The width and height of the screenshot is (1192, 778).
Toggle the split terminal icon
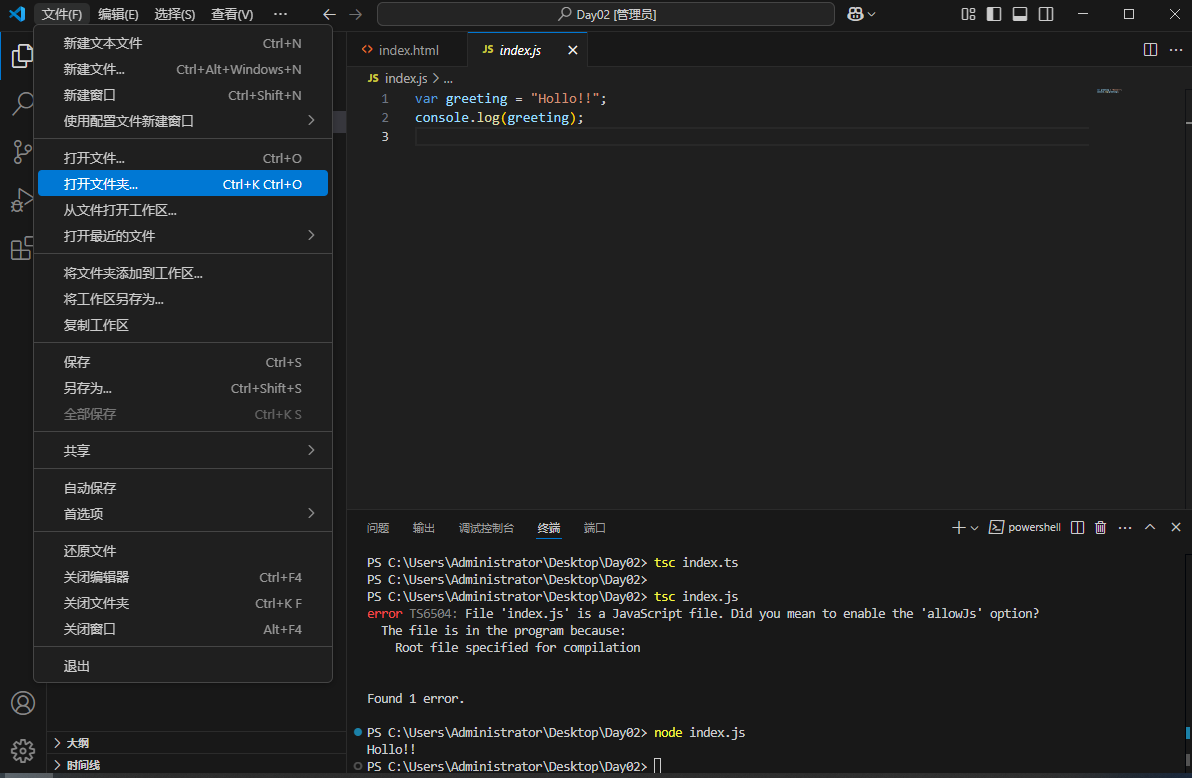click(x=1076, y=527)
